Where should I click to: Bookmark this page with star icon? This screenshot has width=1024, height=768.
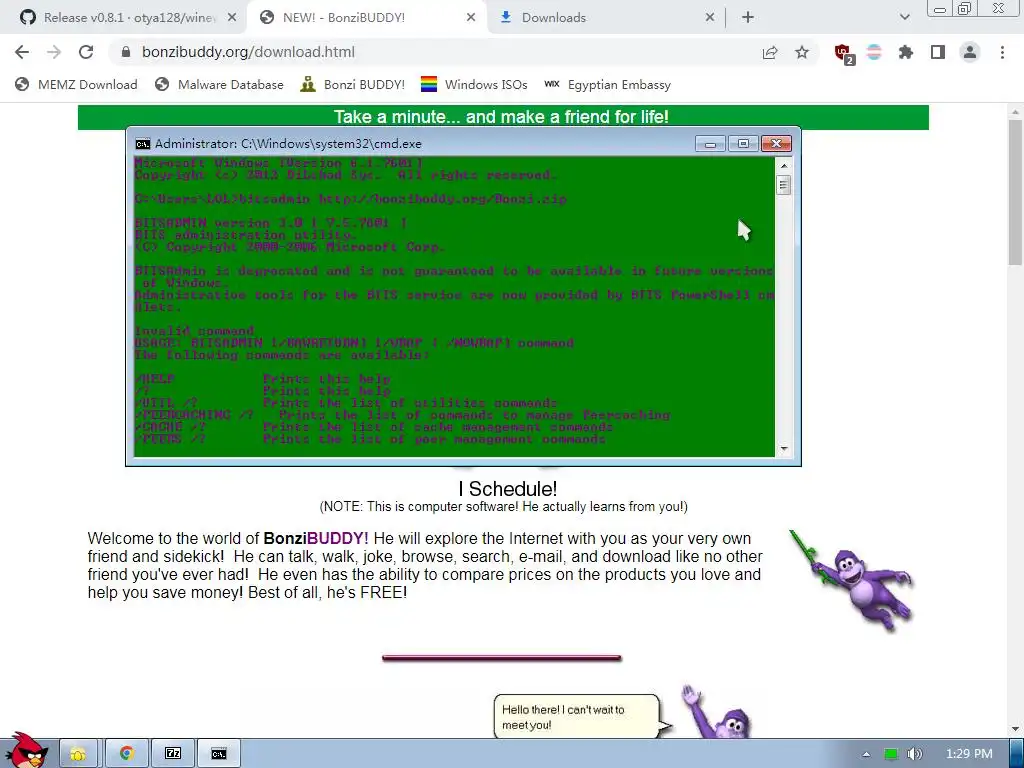[x=802, y=52]
